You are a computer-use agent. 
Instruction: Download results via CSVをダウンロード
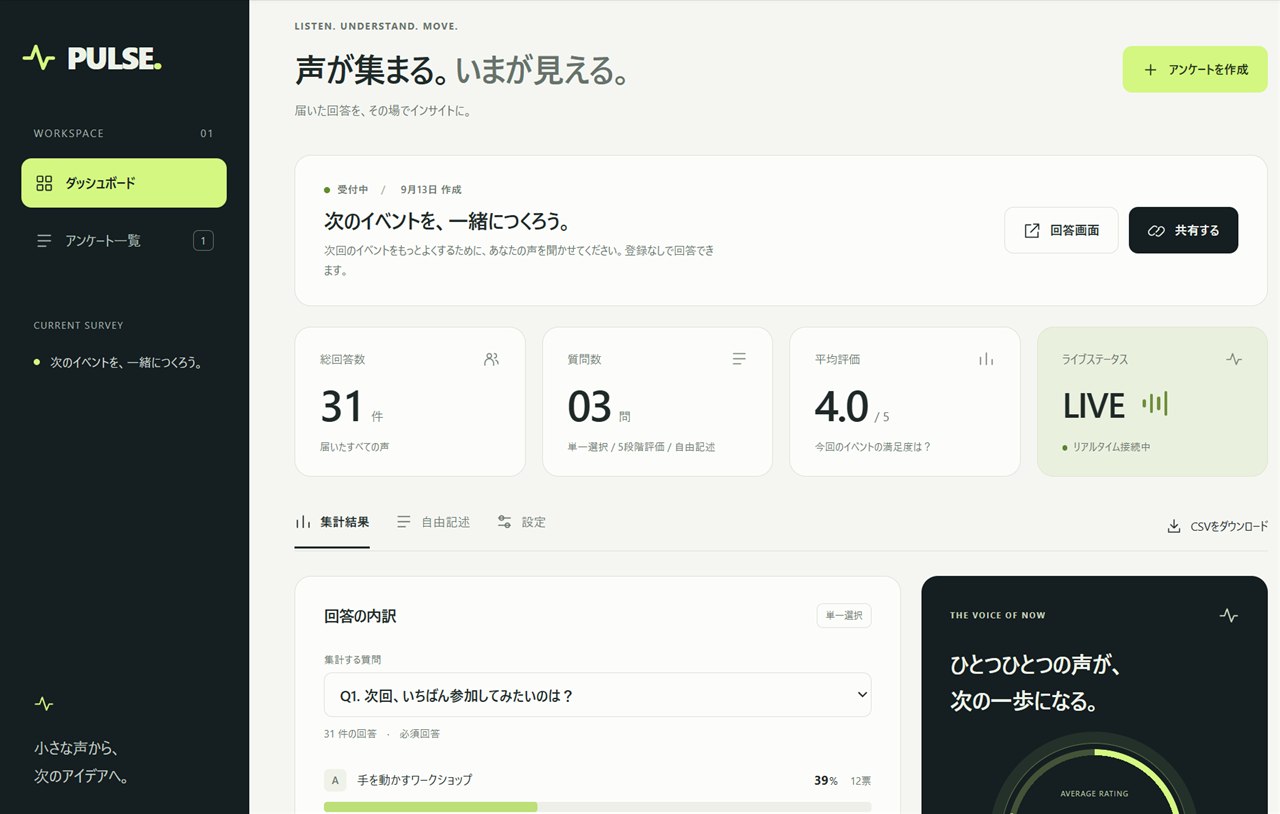tap(1217, 526)
